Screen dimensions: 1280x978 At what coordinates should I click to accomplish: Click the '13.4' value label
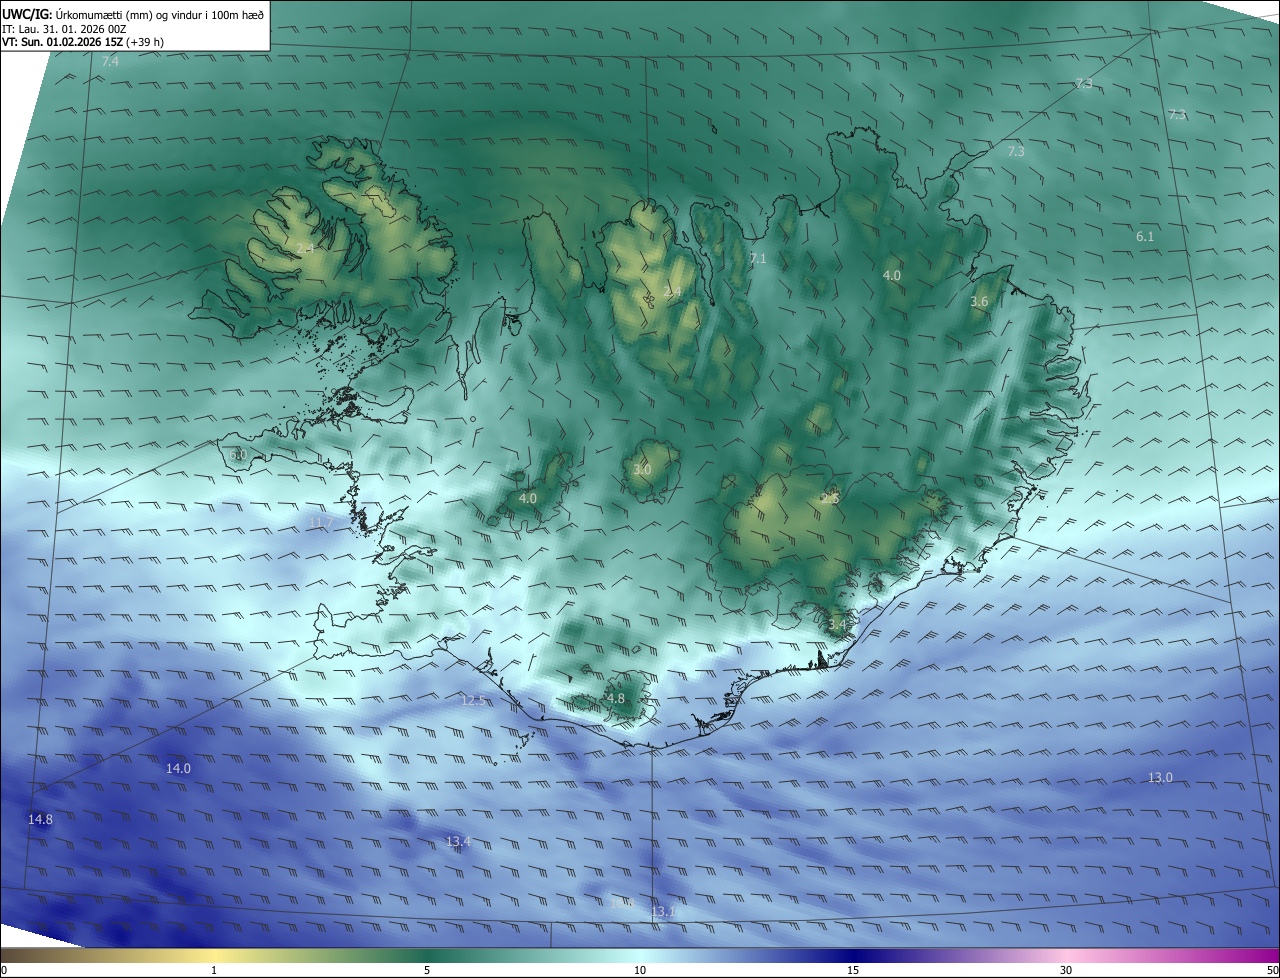(x=458, y=842)
